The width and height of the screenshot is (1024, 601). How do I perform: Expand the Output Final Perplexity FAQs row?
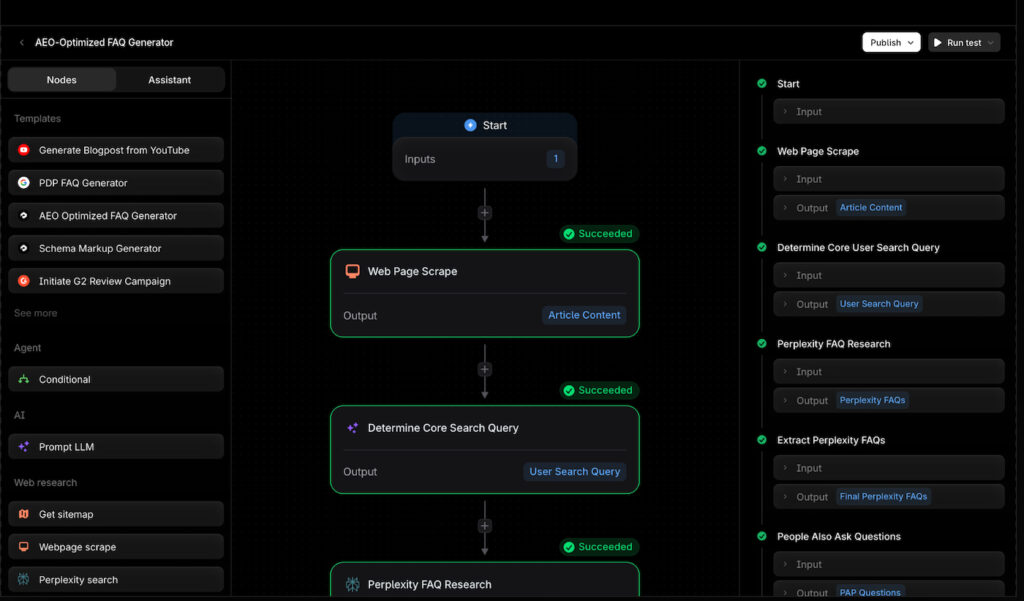(889, 496)
